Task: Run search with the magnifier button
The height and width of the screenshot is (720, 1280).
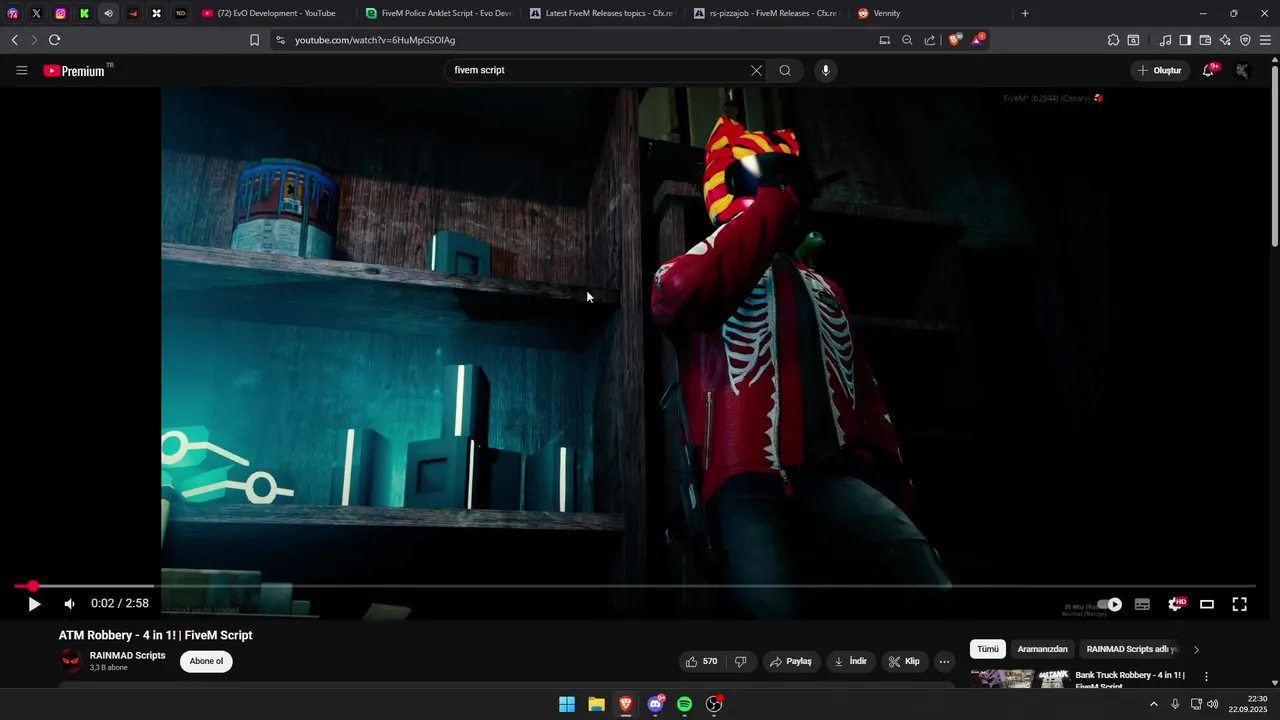Action: click(785, 70)
